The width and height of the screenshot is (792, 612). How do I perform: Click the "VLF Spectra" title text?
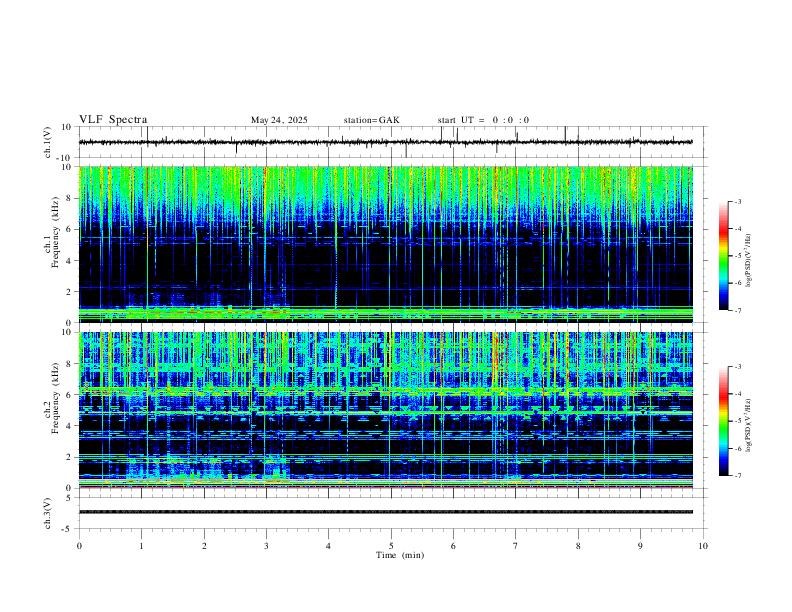pos(113,120)
